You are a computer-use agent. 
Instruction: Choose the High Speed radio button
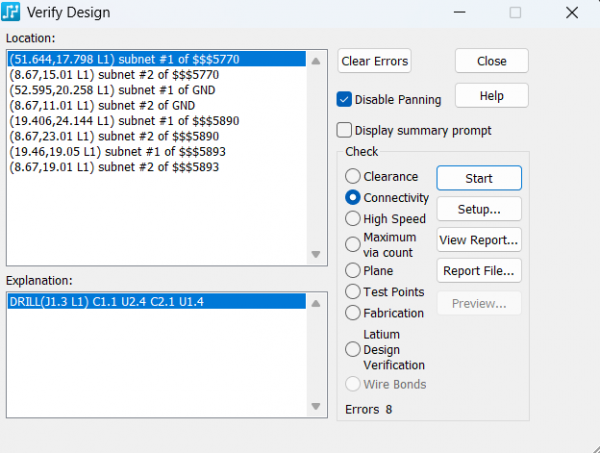352,218
